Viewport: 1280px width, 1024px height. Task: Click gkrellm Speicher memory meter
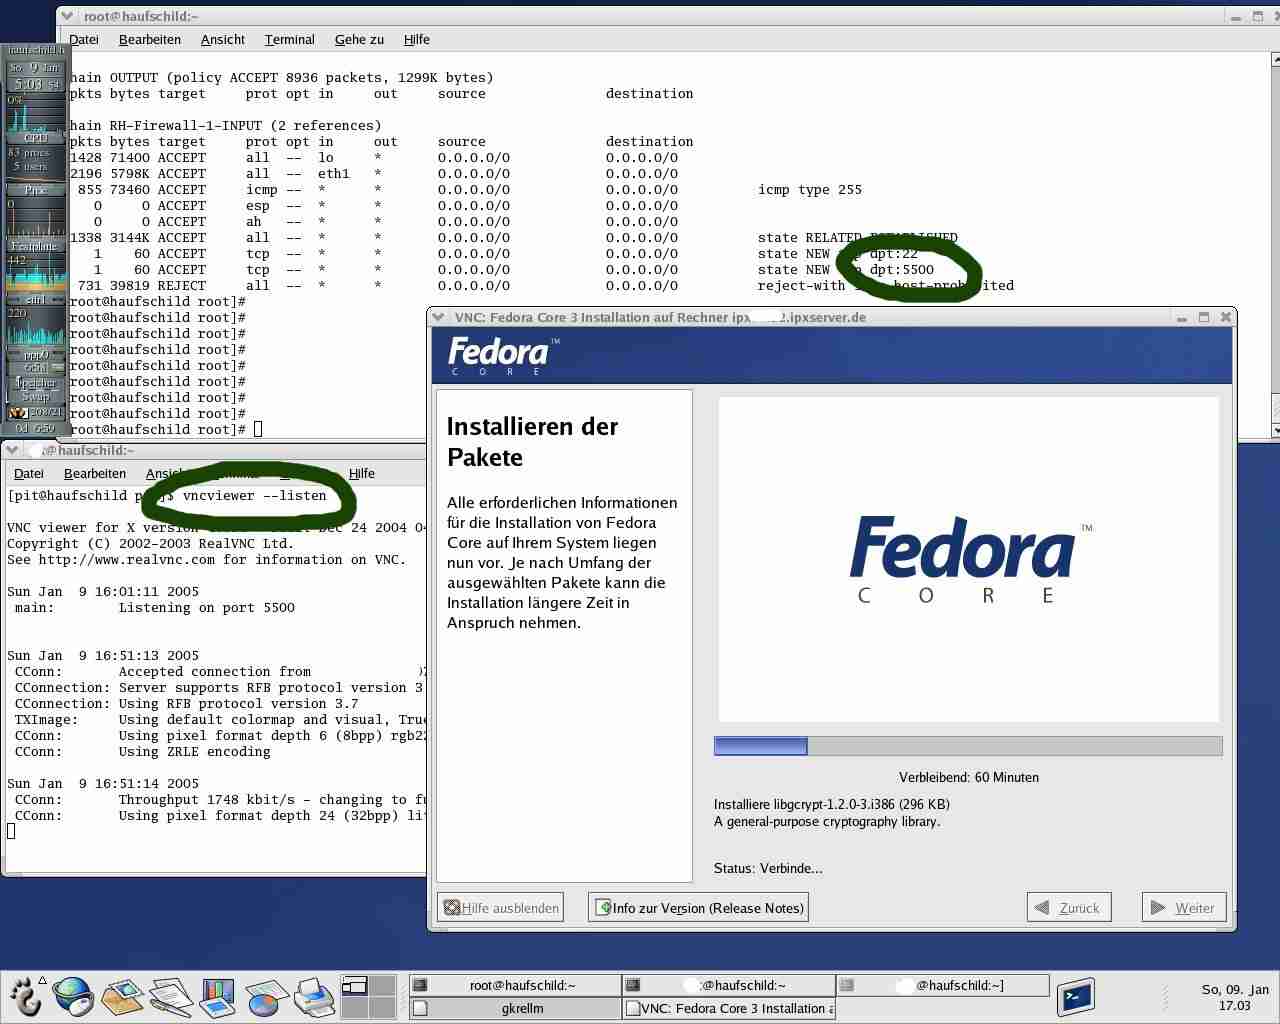click(x=36, y=383)
